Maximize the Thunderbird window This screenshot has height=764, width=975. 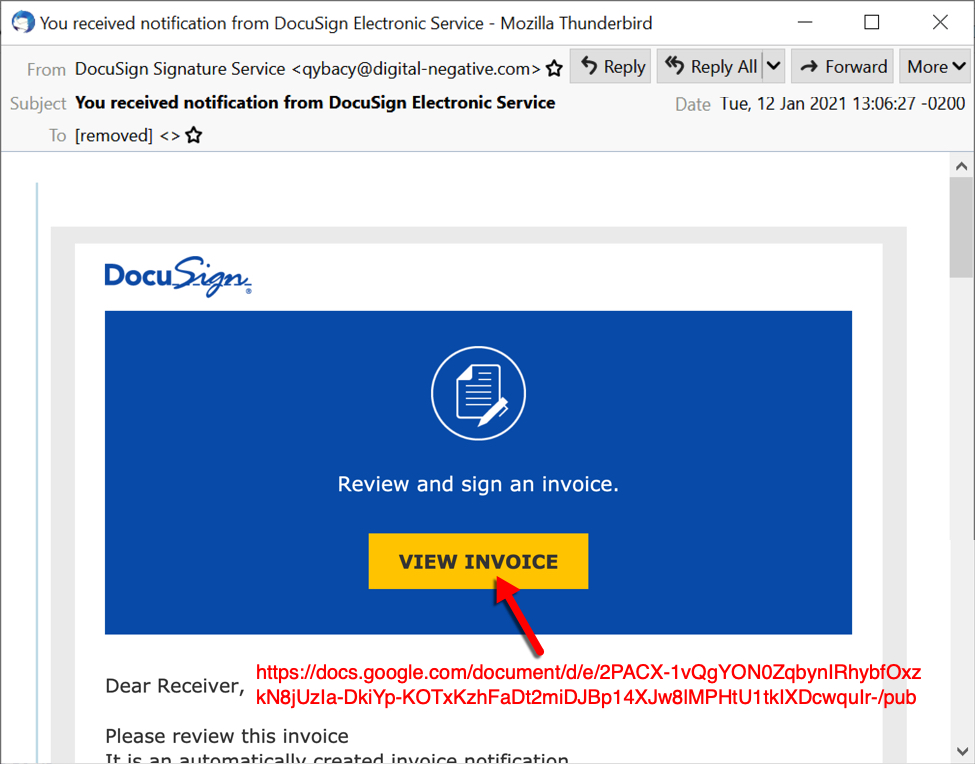871,21
